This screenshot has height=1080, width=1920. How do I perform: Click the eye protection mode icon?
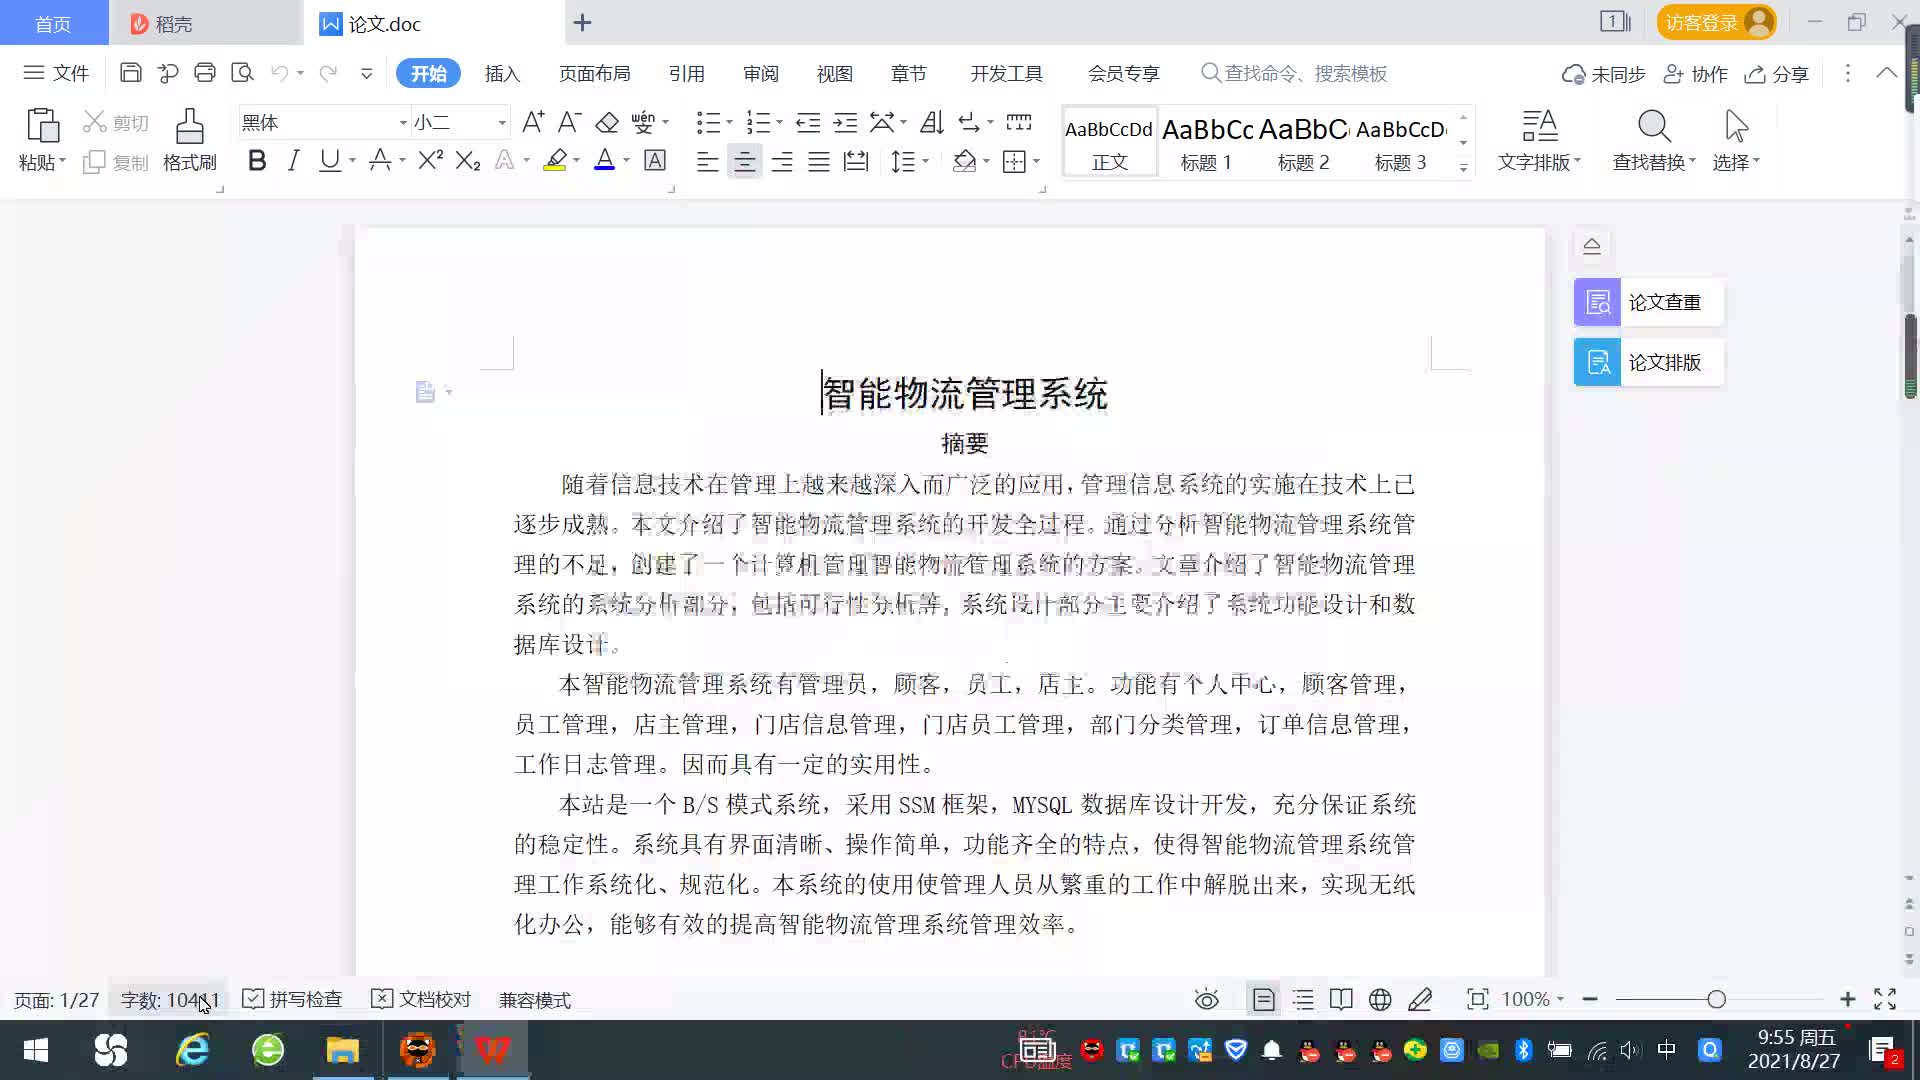(x=1207, y=999)
